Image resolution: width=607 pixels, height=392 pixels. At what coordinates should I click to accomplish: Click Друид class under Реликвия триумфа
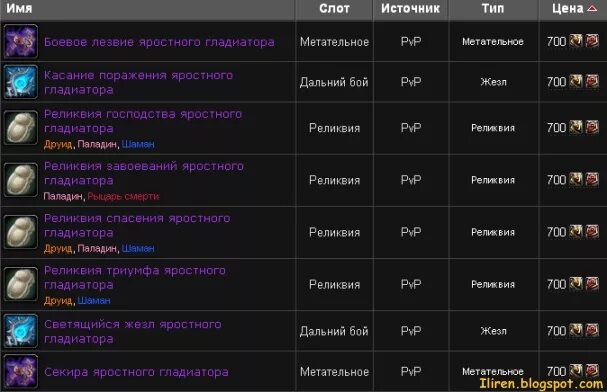58,301
